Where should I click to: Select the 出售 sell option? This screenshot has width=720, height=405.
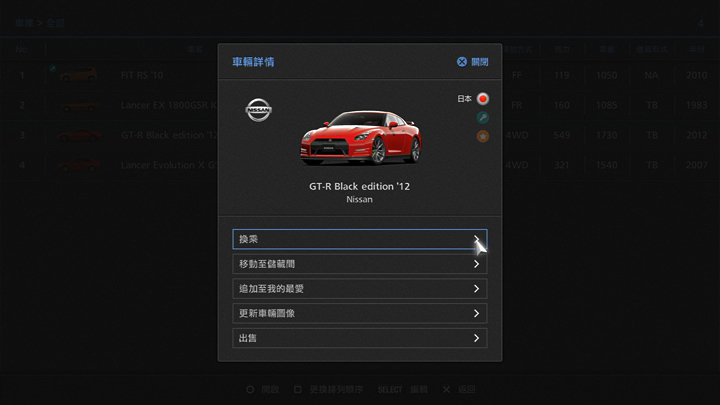[360, 338]
